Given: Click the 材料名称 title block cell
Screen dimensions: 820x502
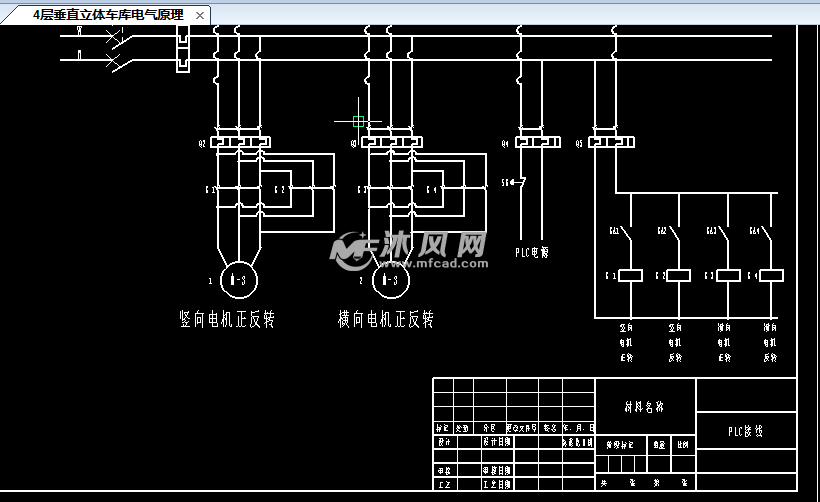Looking at the screenshot, I should tap(644, 407).
